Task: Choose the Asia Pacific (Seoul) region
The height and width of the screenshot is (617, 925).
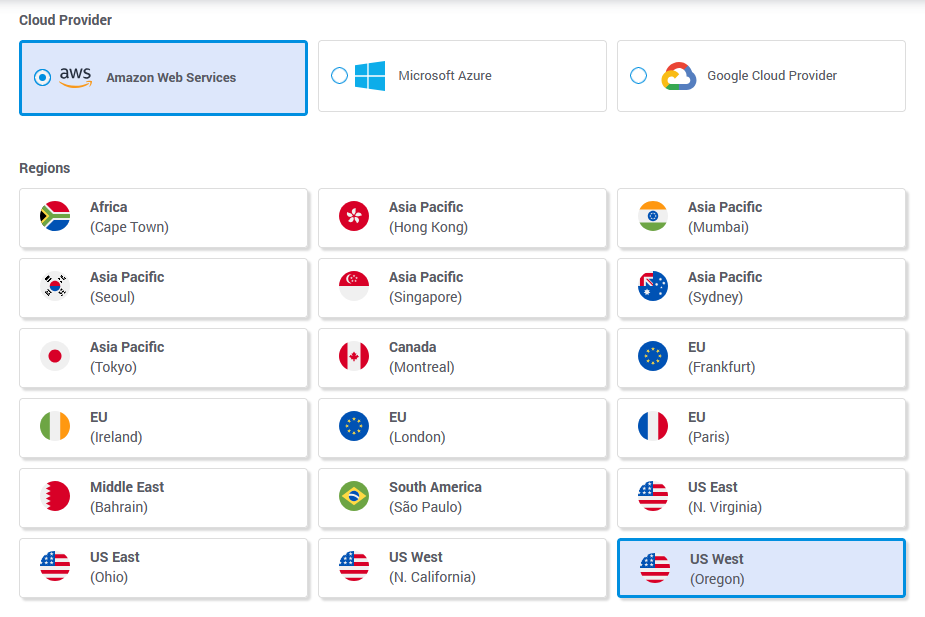Action: pos(163,287)
